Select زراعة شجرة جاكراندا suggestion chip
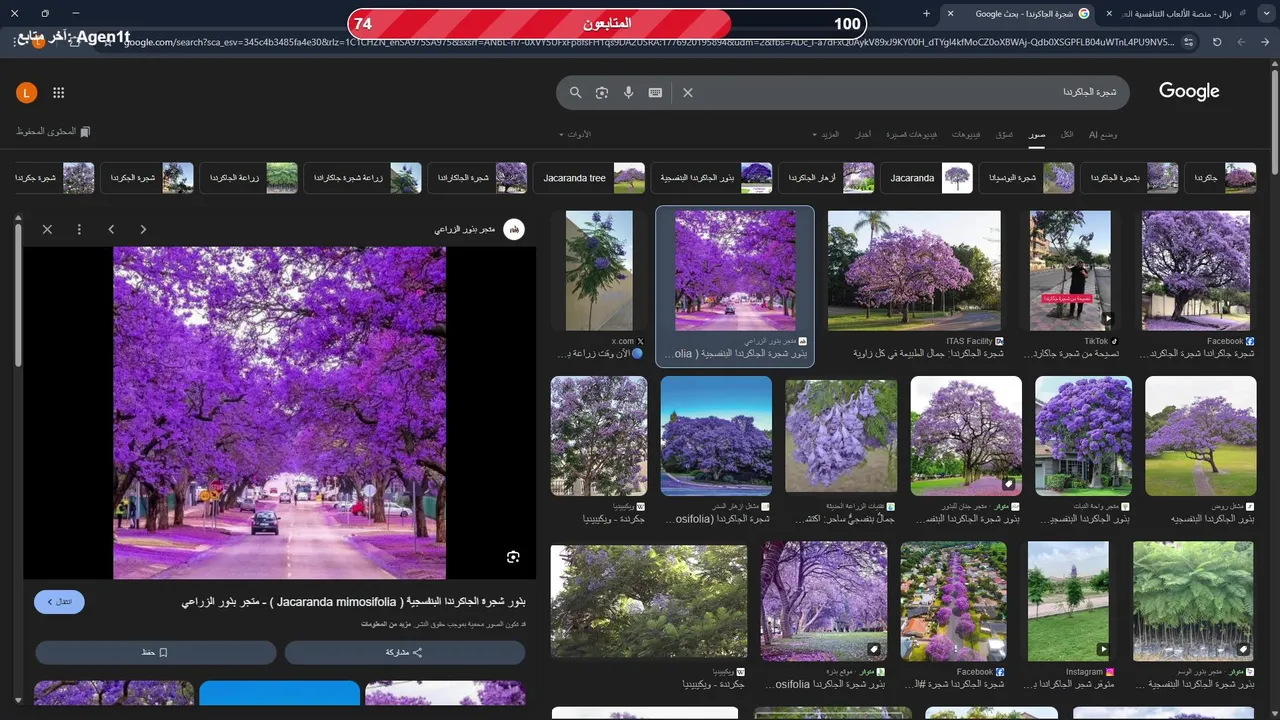 363,178
